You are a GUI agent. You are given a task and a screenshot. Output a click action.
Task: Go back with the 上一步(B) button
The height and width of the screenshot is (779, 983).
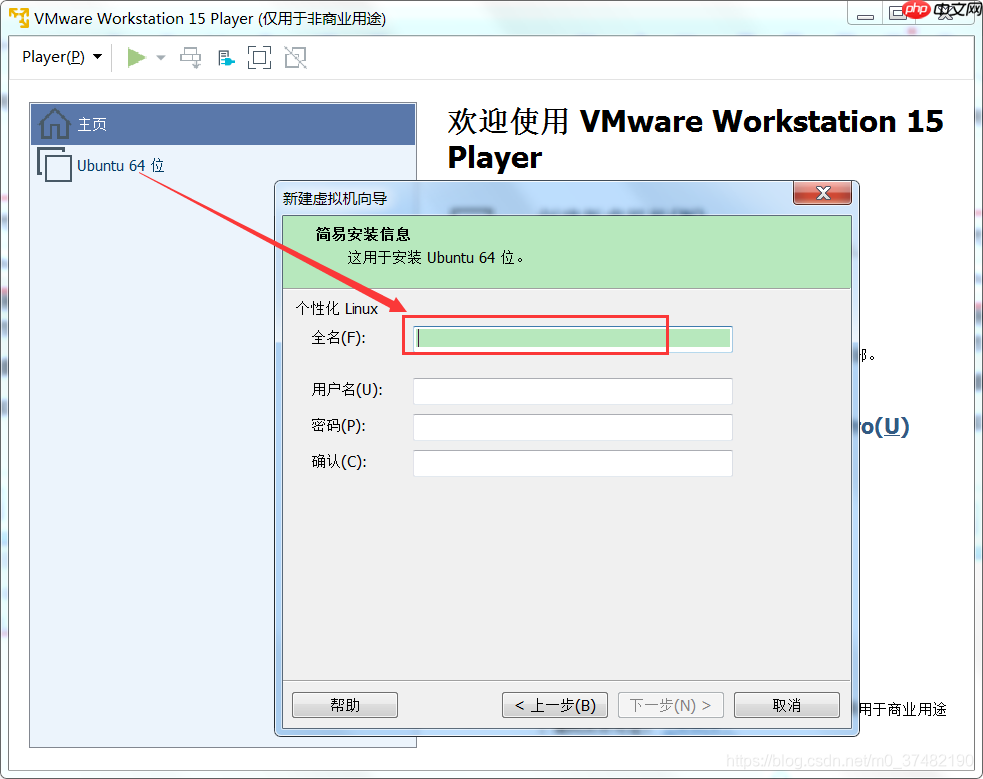pos(555,705)
